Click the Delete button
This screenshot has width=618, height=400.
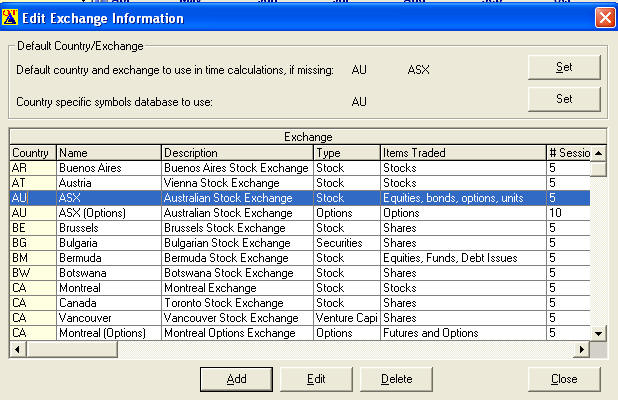396,379
